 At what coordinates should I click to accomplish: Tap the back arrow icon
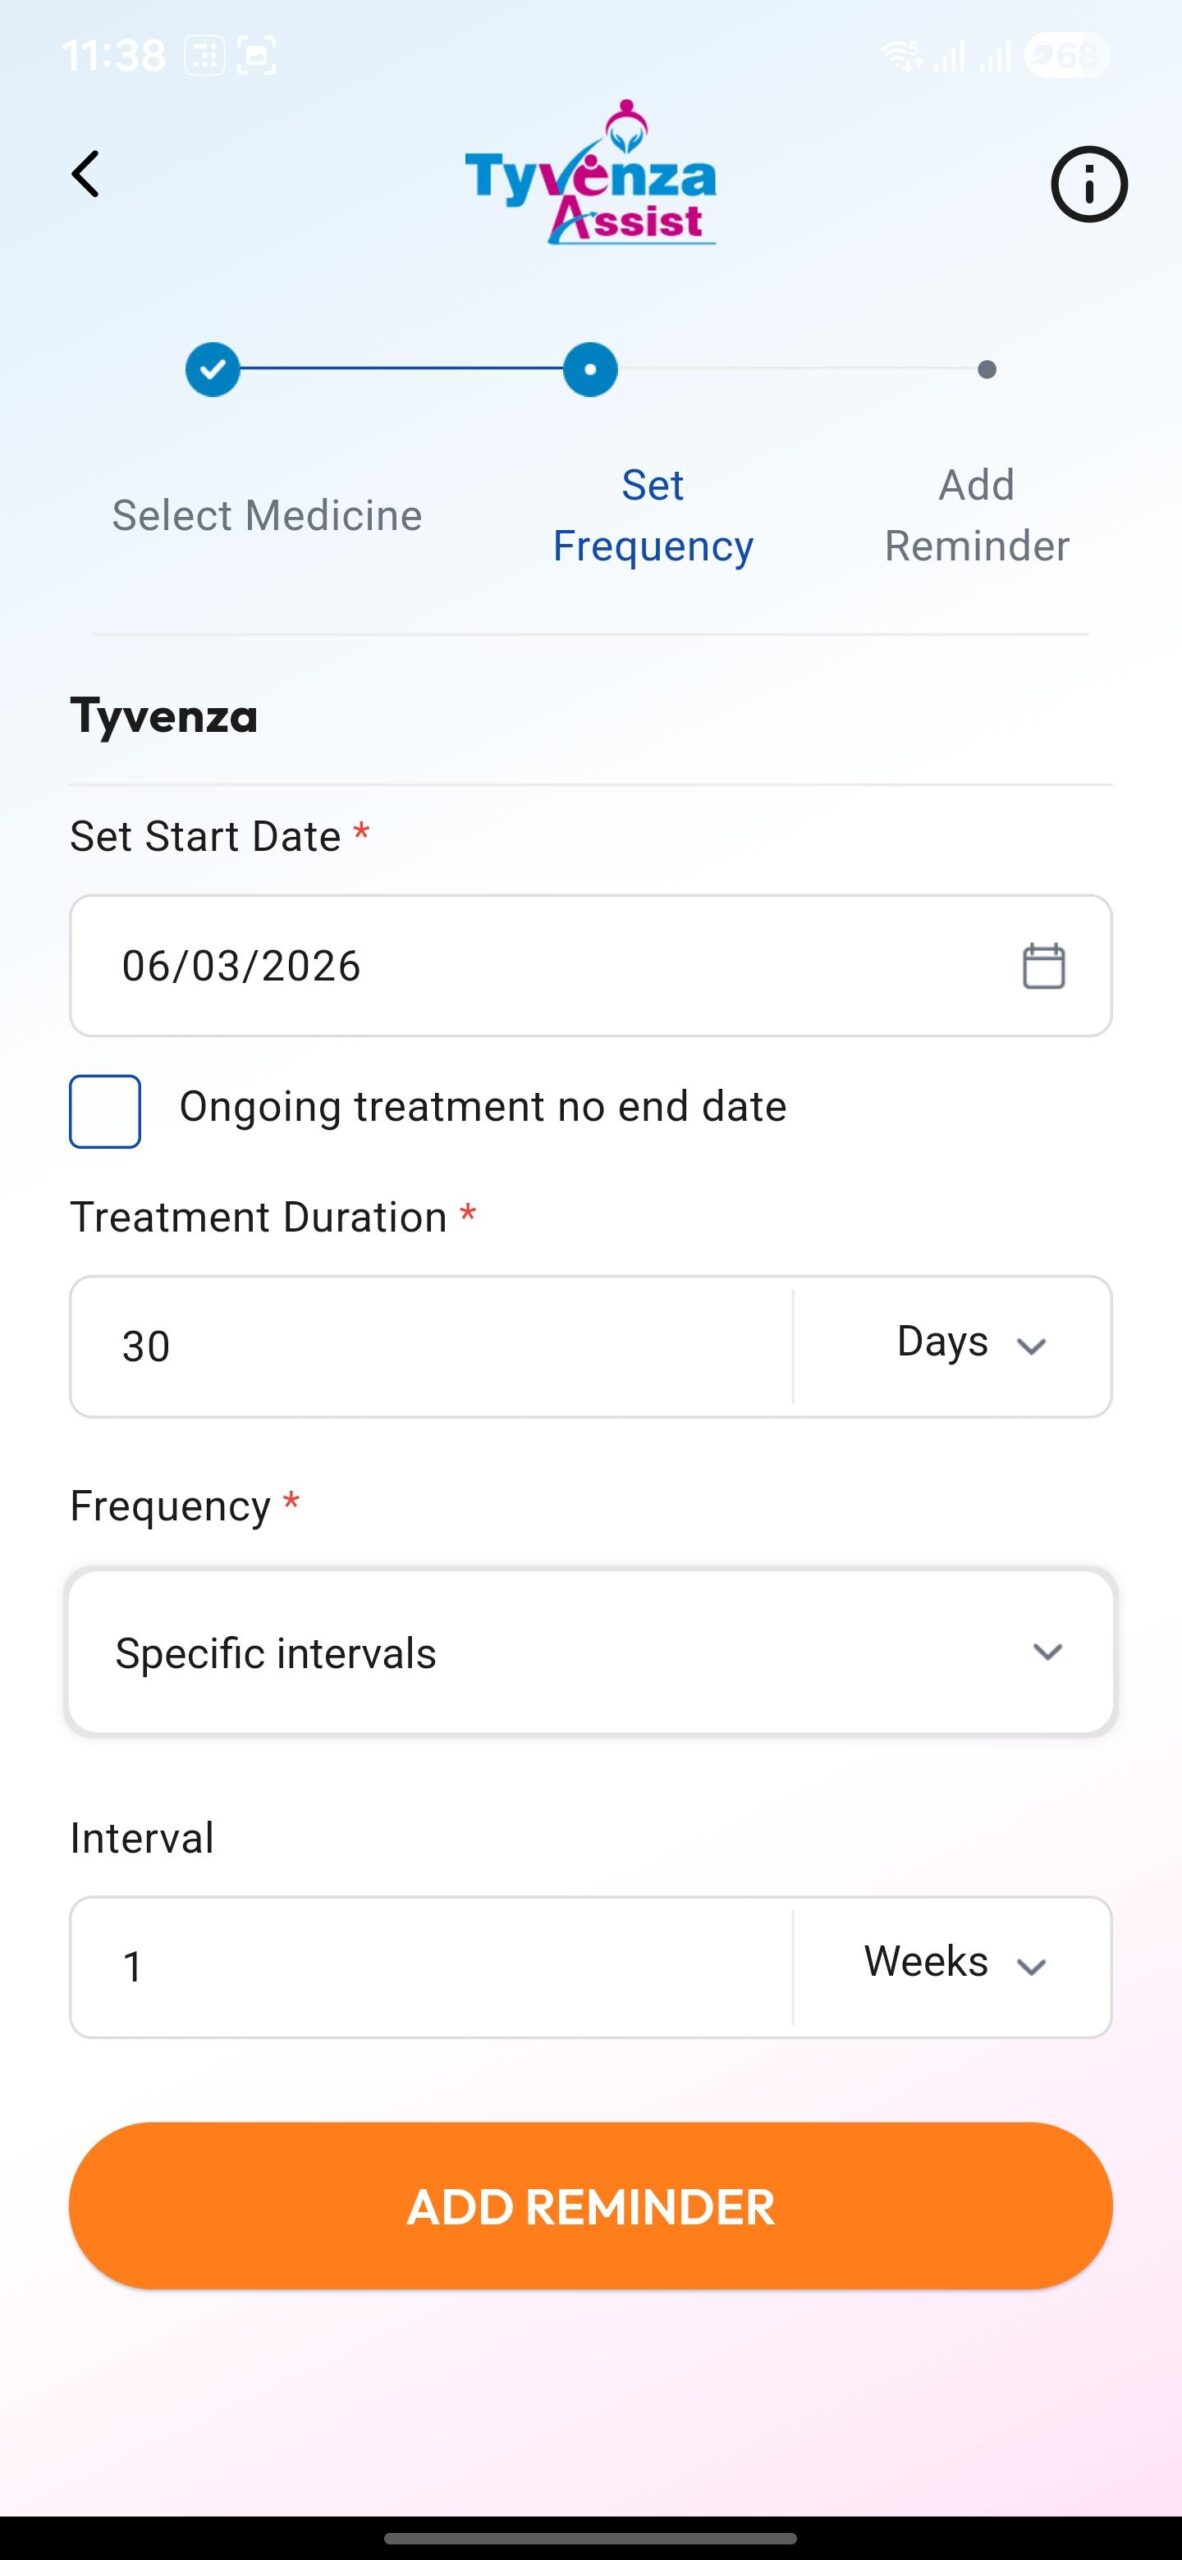[86, 174]
